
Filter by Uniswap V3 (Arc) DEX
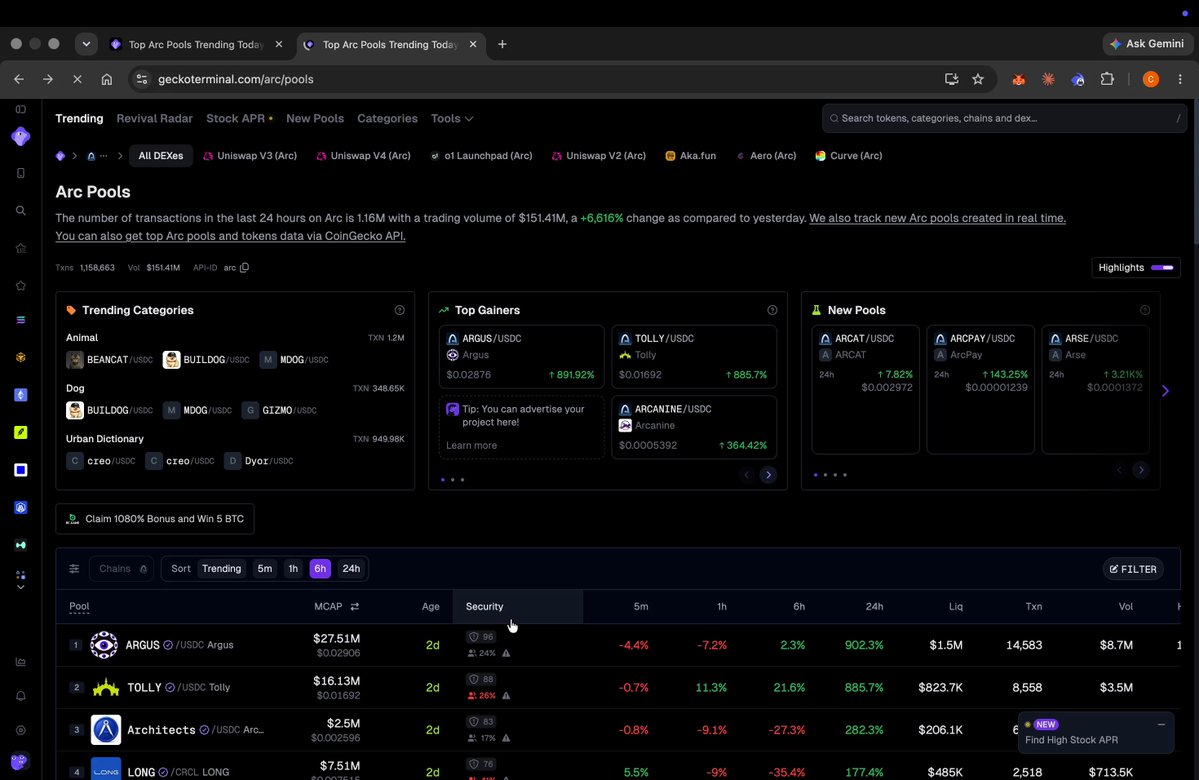pos(250,156)
